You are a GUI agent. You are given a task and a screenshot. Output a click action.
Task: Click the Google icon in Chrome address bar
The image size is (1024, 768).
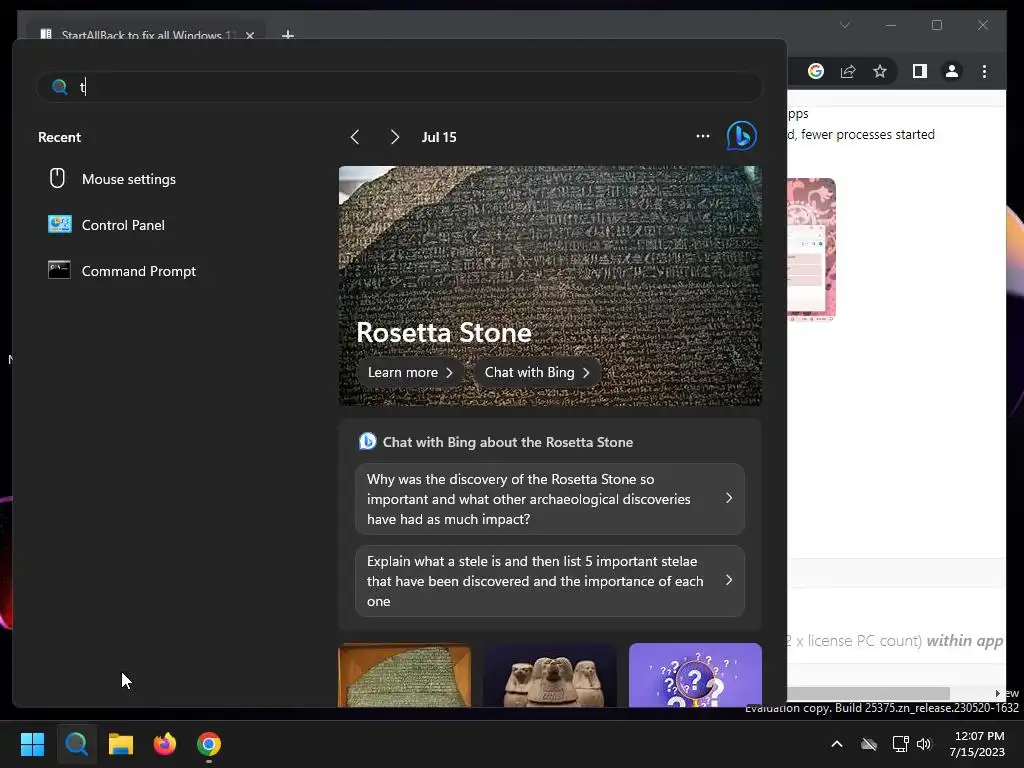click(x=816, y=71)
